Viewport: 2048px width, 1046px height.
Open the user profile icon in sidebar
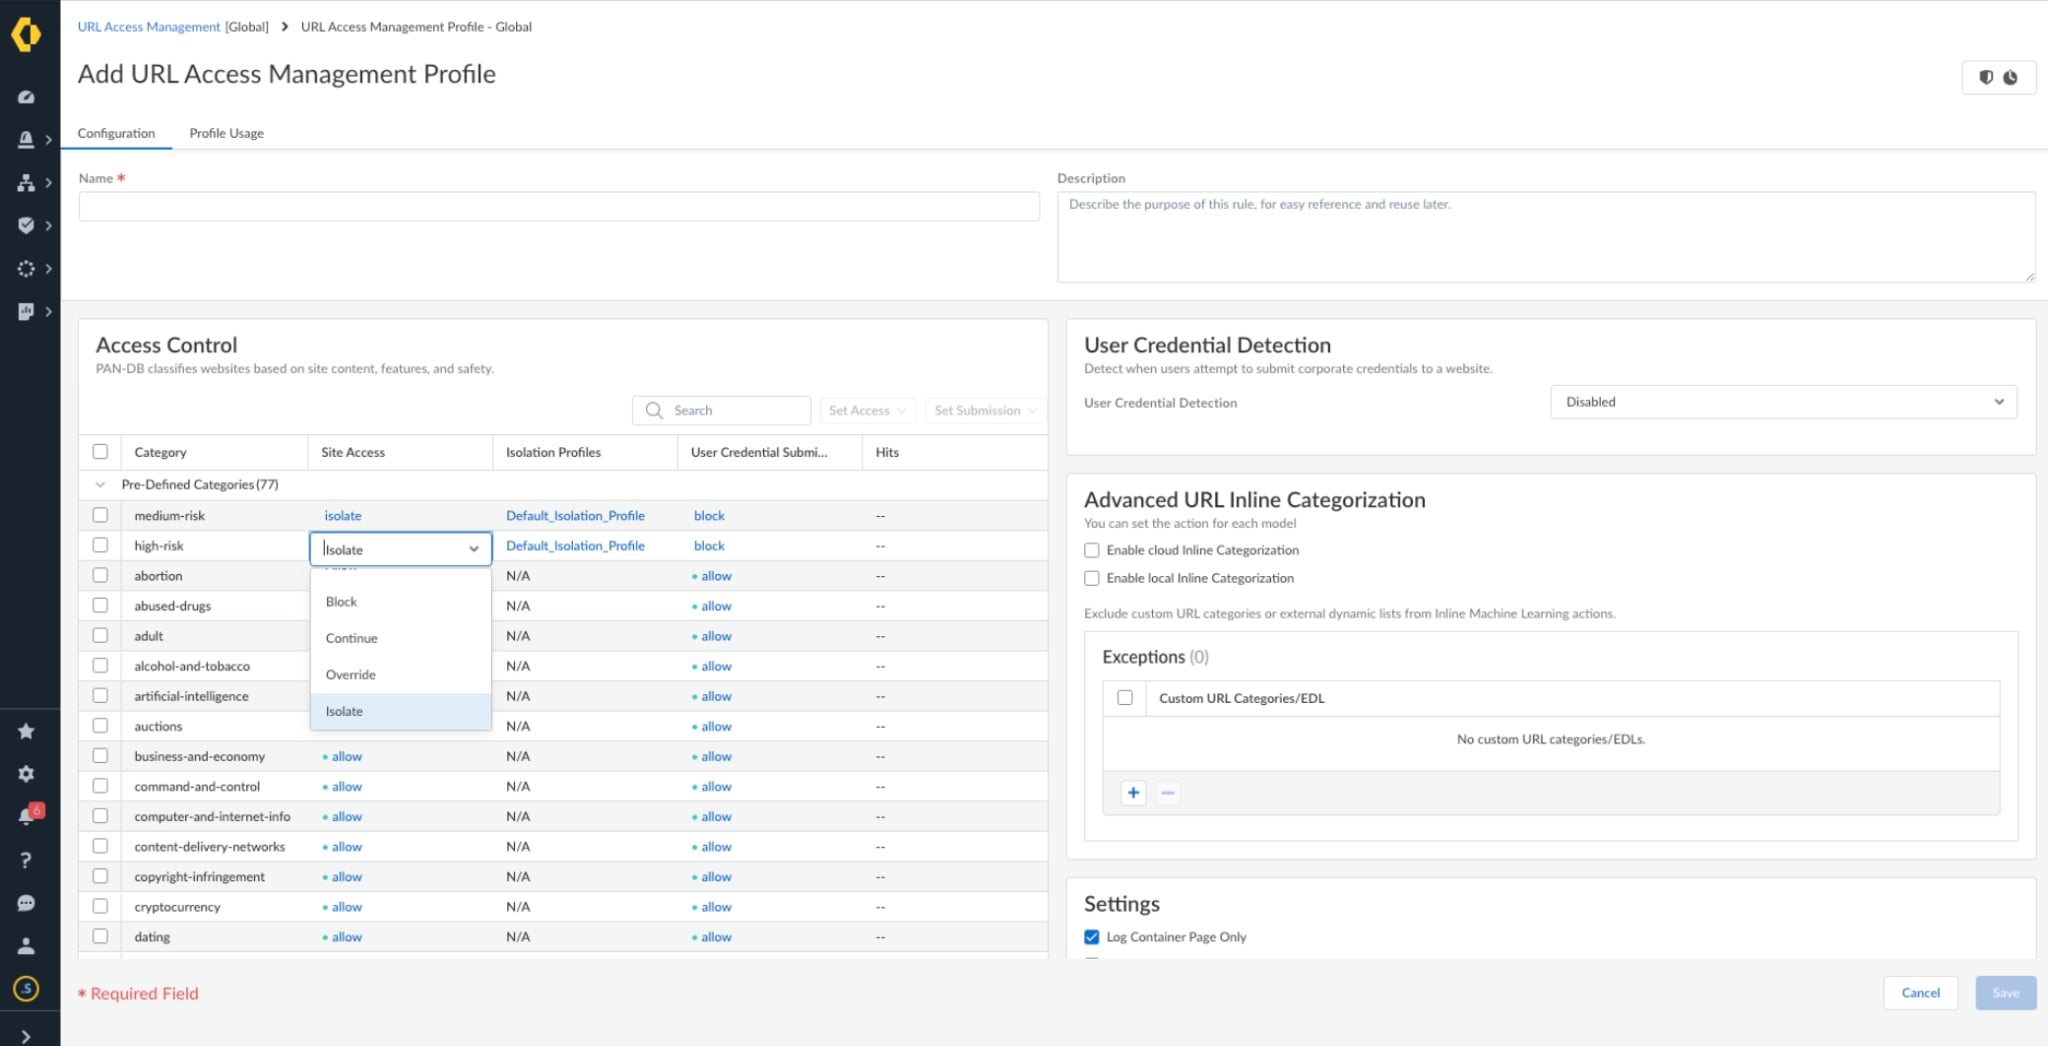click(26, 946)
